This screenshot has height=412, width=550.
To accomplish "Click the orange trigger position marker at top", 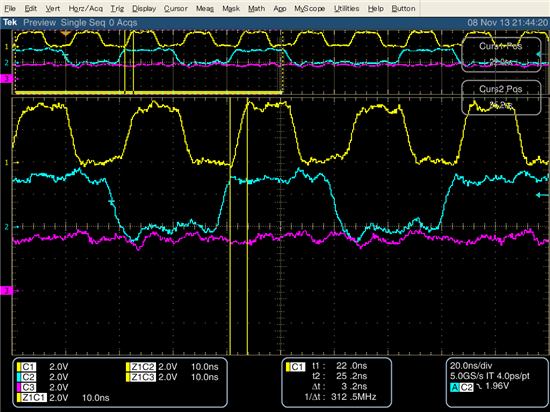I will (x=66, y=33).
